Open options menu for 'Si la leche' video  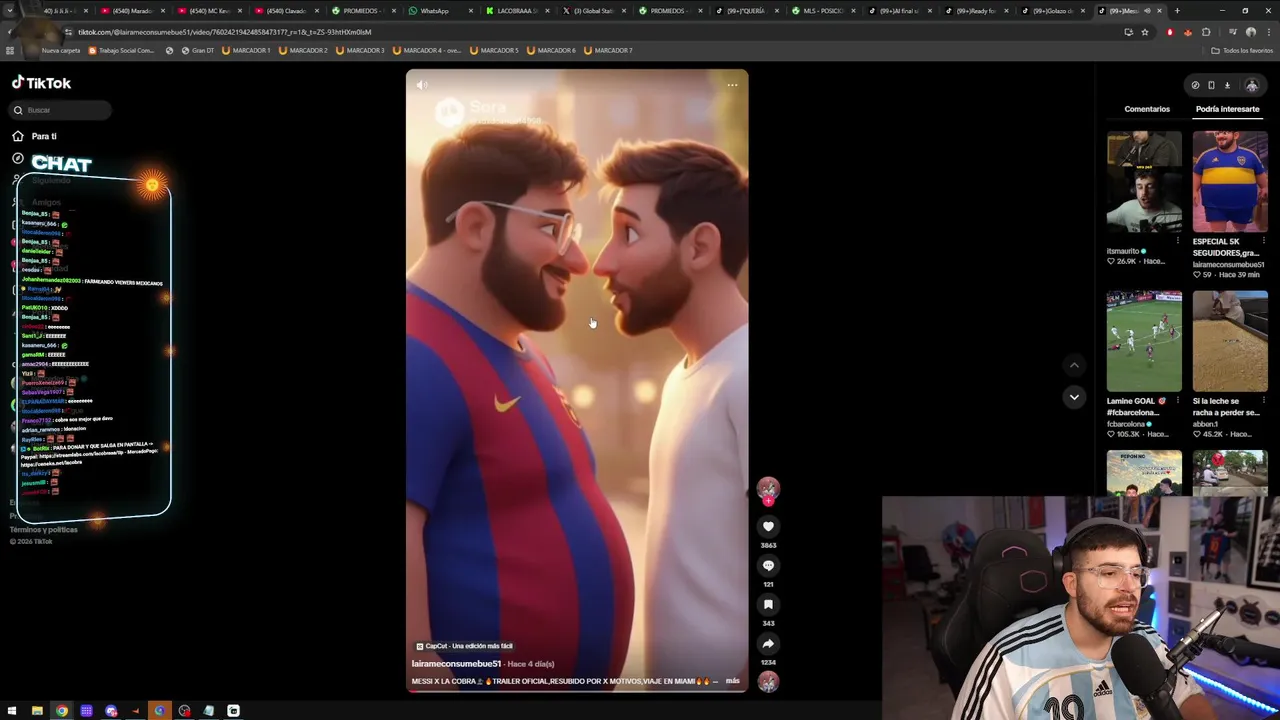[1264, 401]
